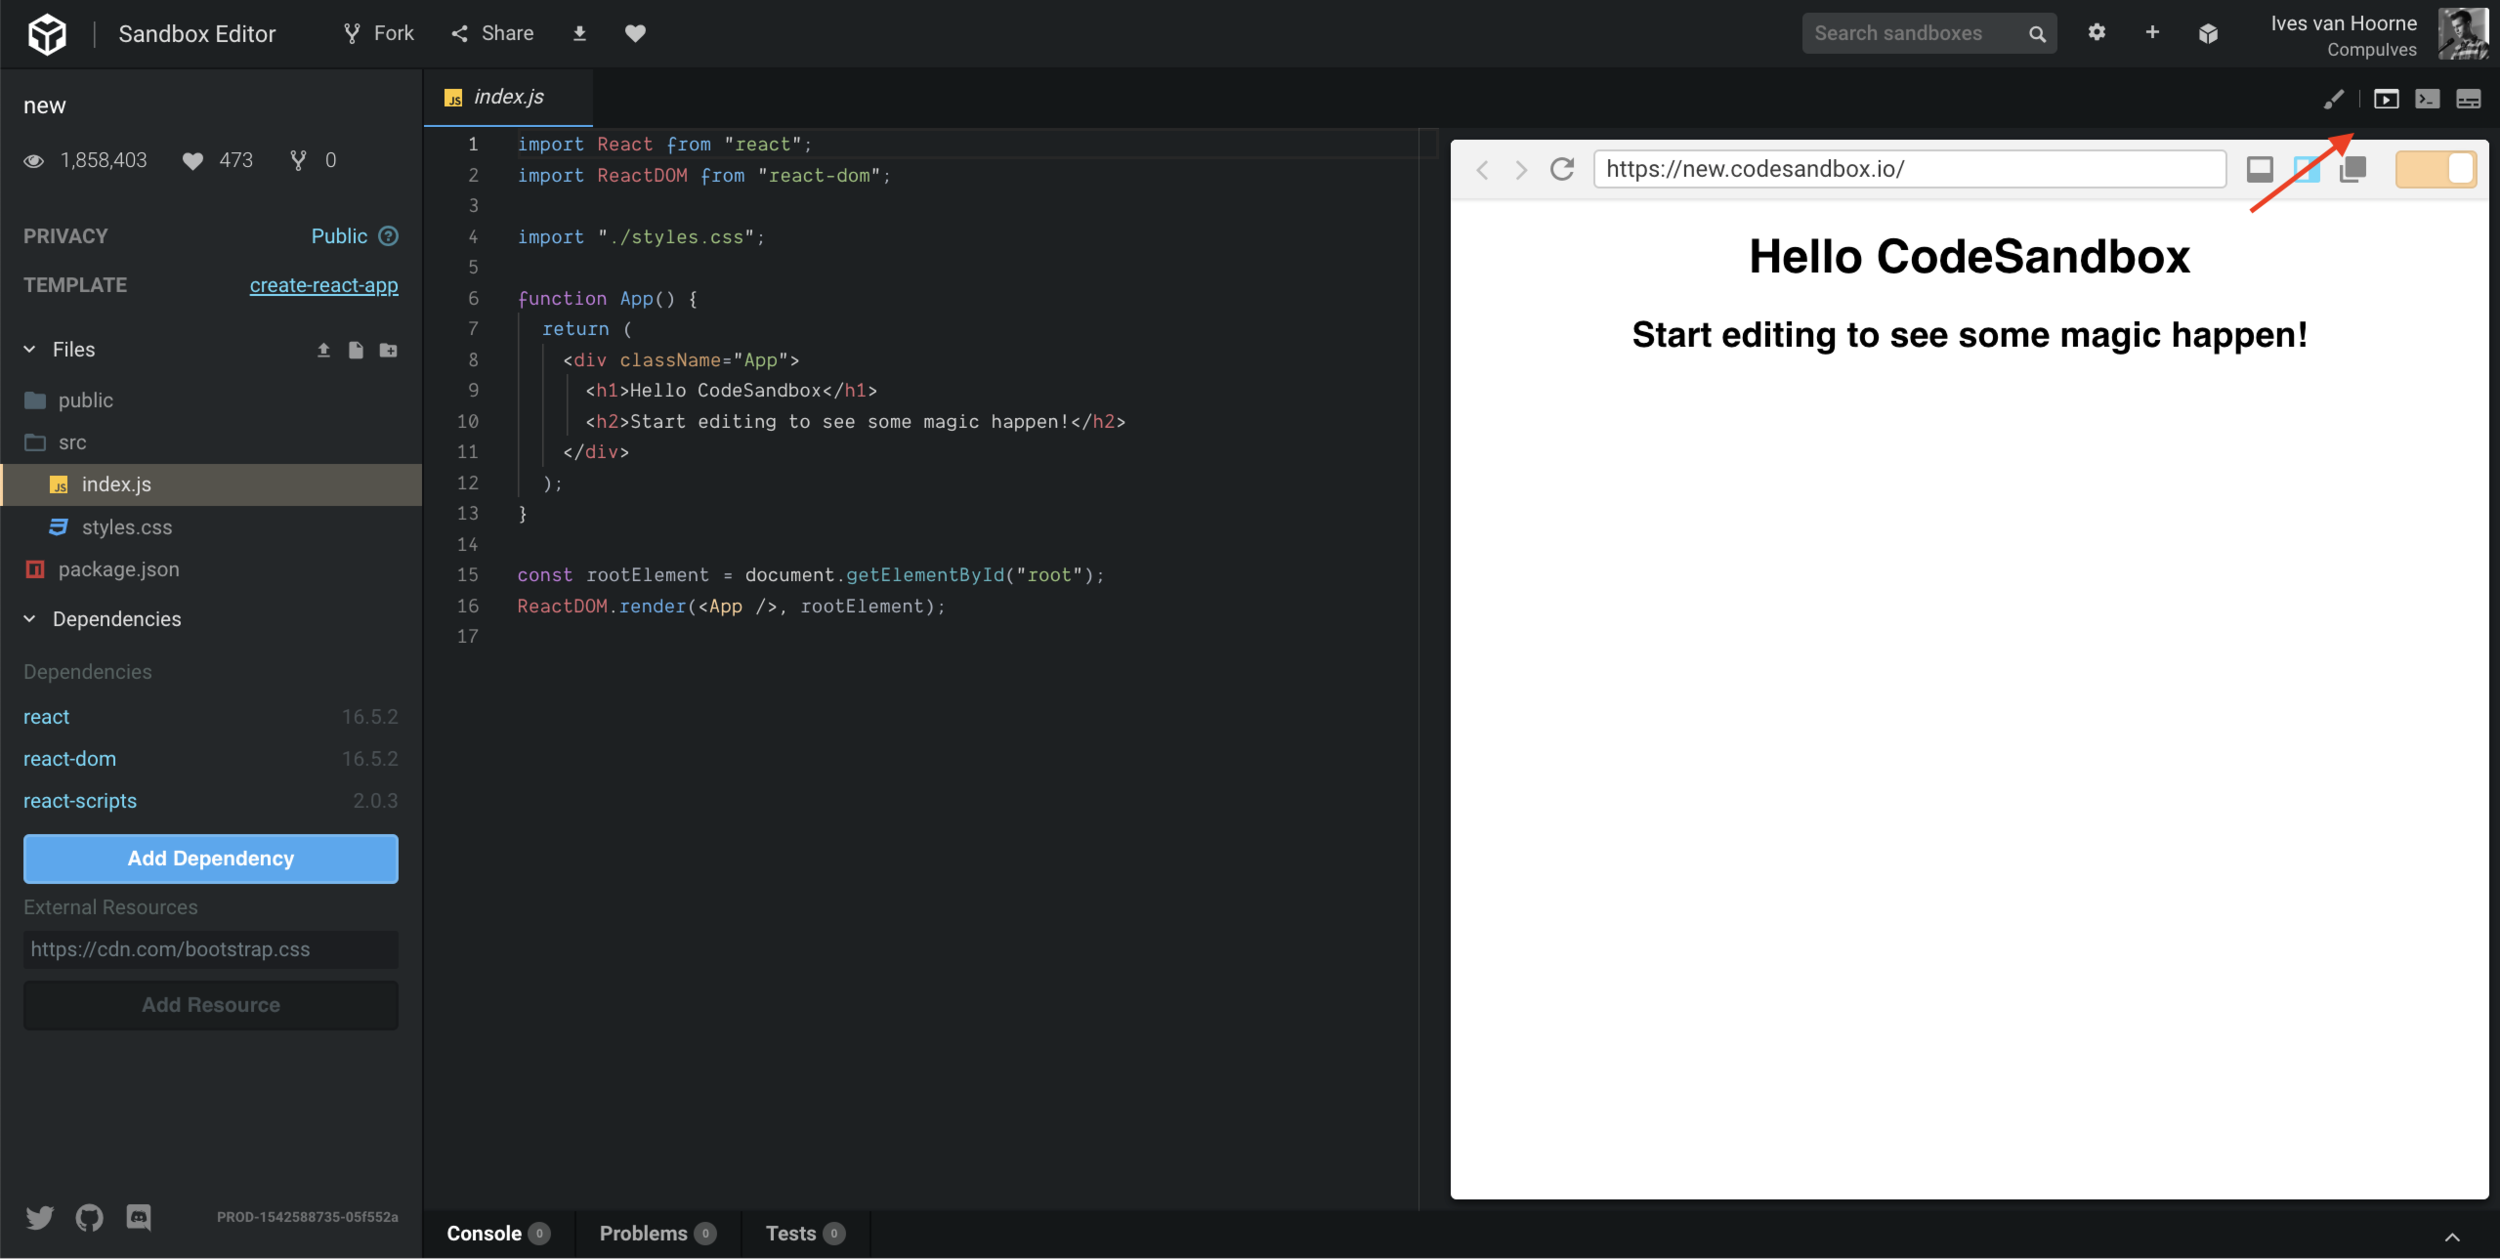Click the GitHub icon in the sidebar footer
Image resolution: width=2500 pixels, height=1259 pixels.
89,1217
